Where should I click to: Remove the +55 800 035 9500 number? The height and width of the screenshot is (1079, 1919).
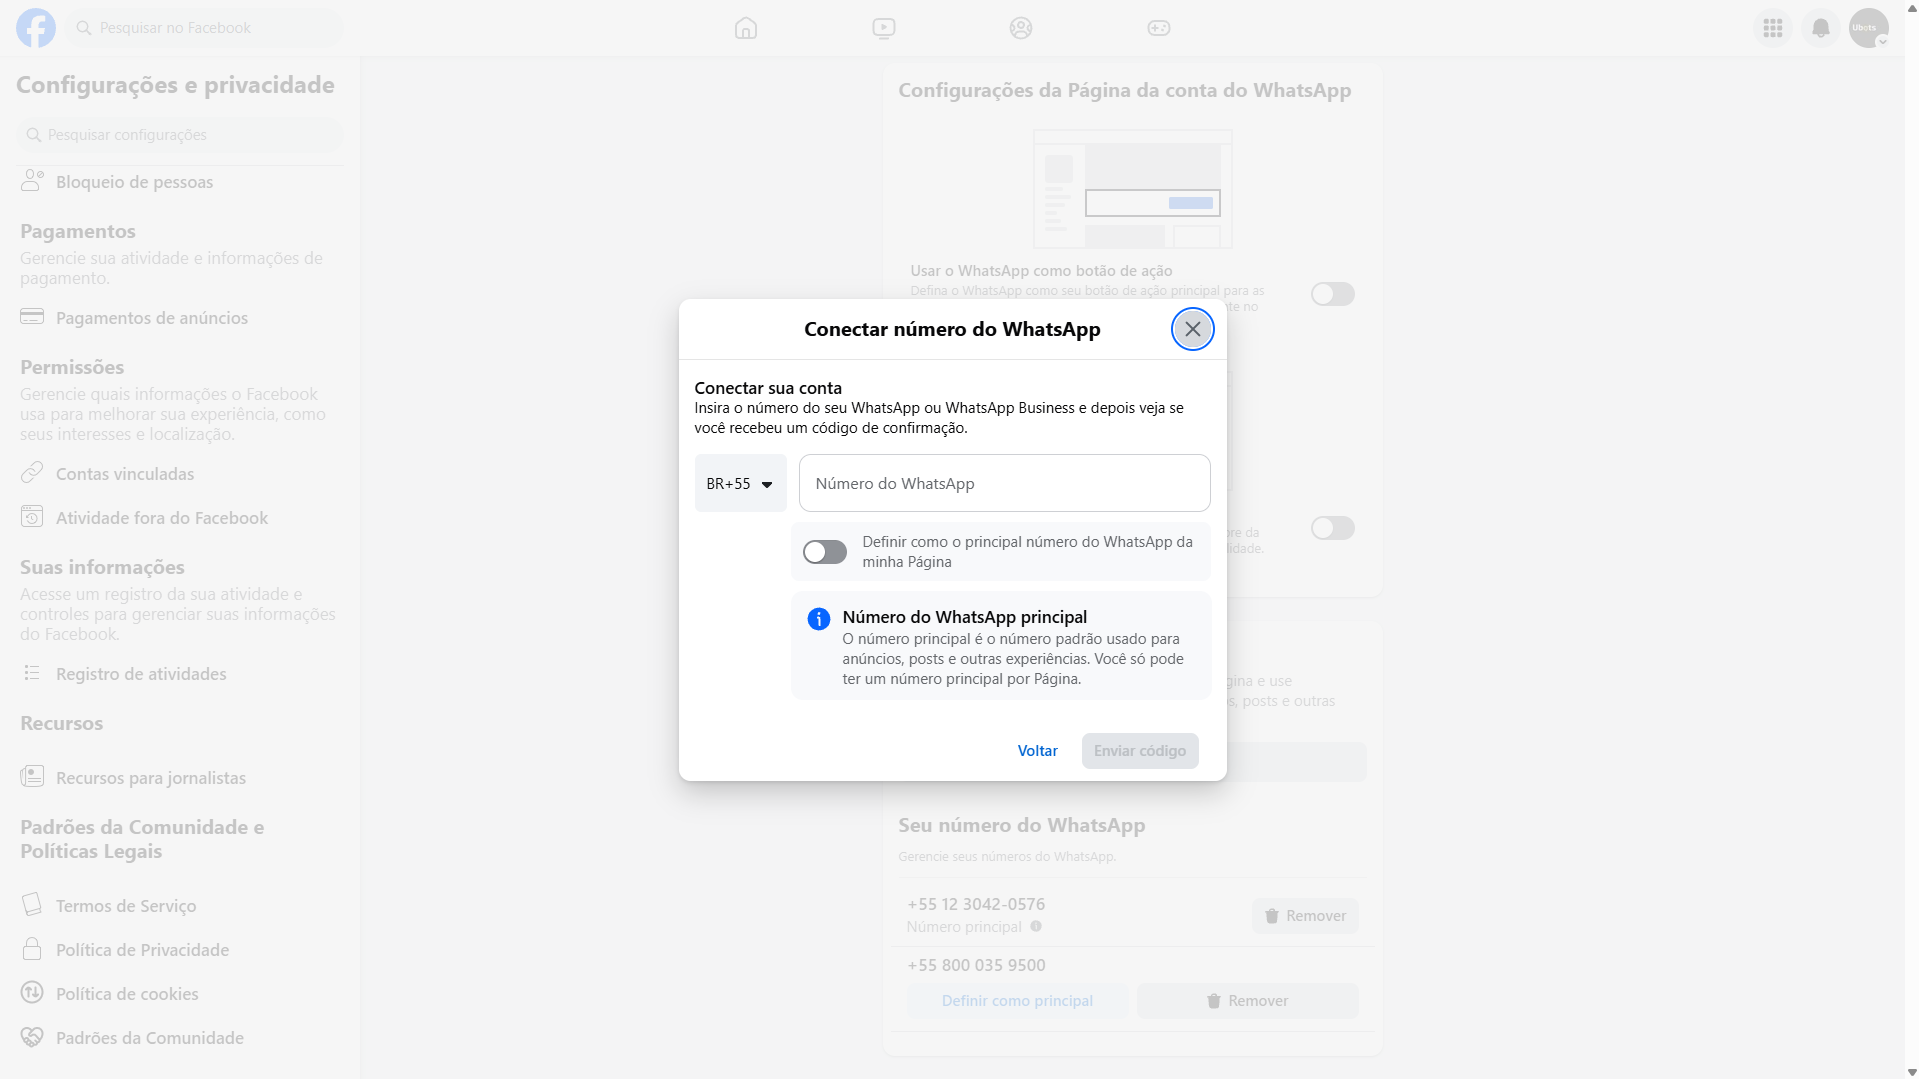coord(1247,1001)
